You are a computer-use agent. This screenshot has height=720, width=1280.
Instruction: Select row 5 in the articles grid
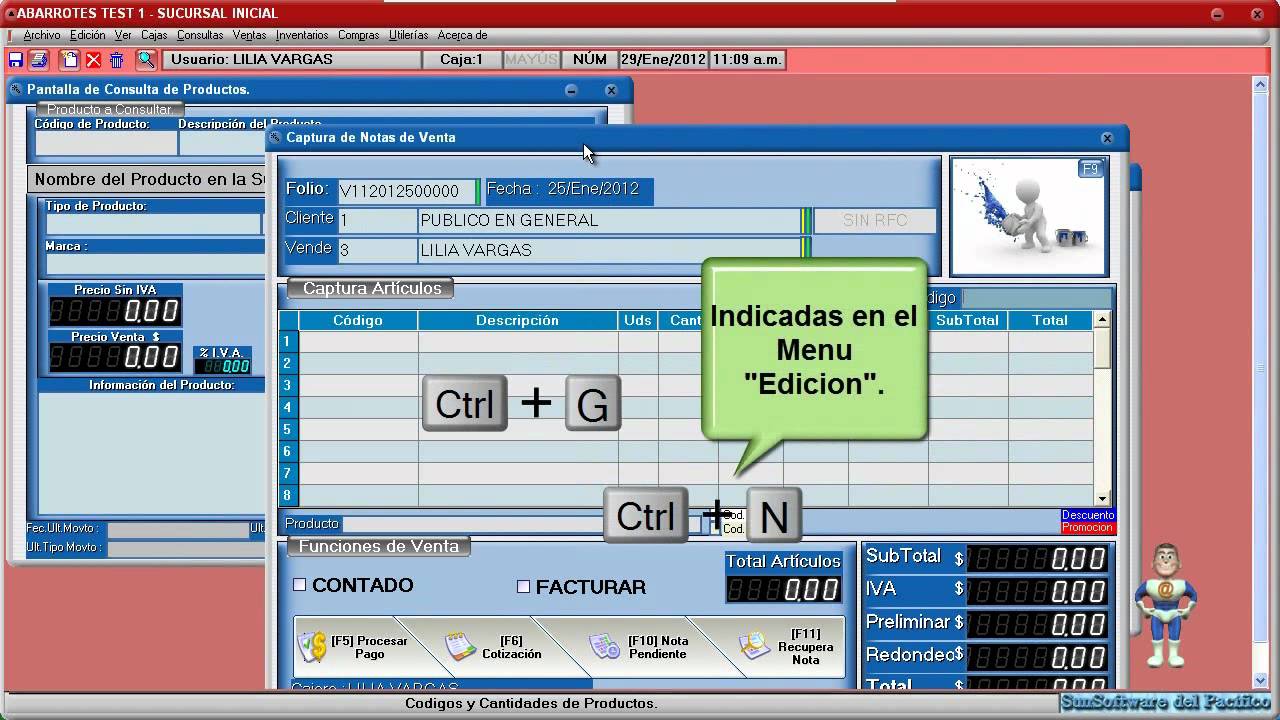pos(287,429)
